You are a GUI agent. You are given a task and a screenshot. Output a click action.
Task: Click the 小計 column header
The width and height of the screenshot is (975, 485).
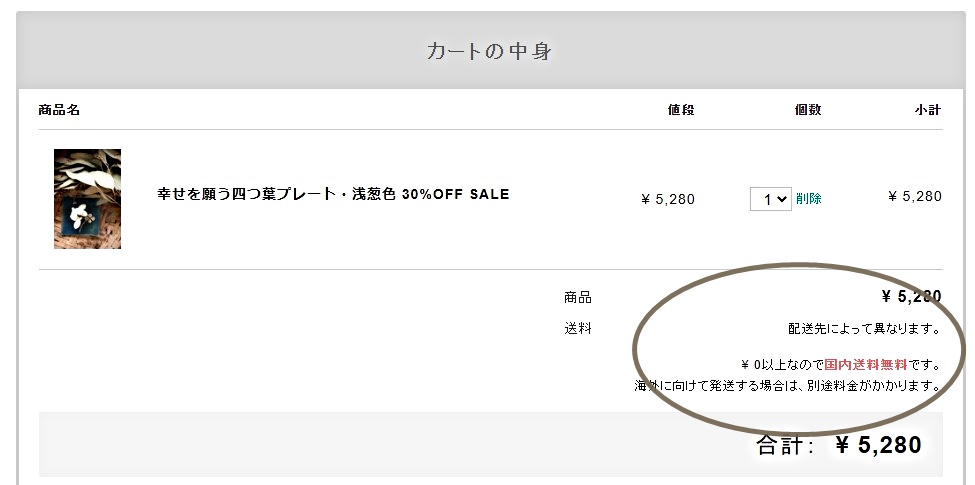[x=928, y=110]
